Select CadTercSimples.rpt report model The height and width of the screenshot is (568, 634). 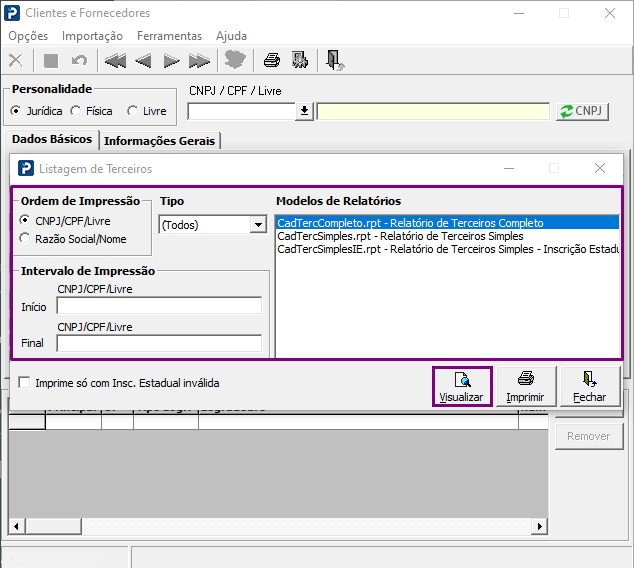click(393, 236)
